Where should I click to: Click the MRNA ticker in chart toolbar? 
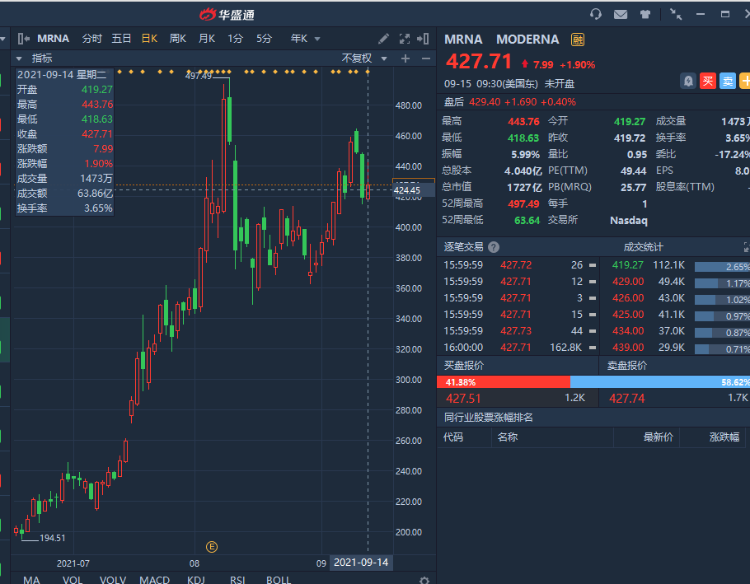(53, 39)
